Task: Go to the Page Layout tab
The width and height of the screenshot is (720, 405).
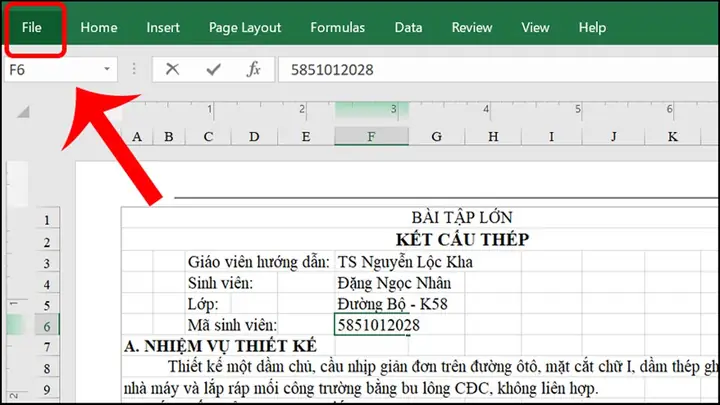Action: point(245,28)
